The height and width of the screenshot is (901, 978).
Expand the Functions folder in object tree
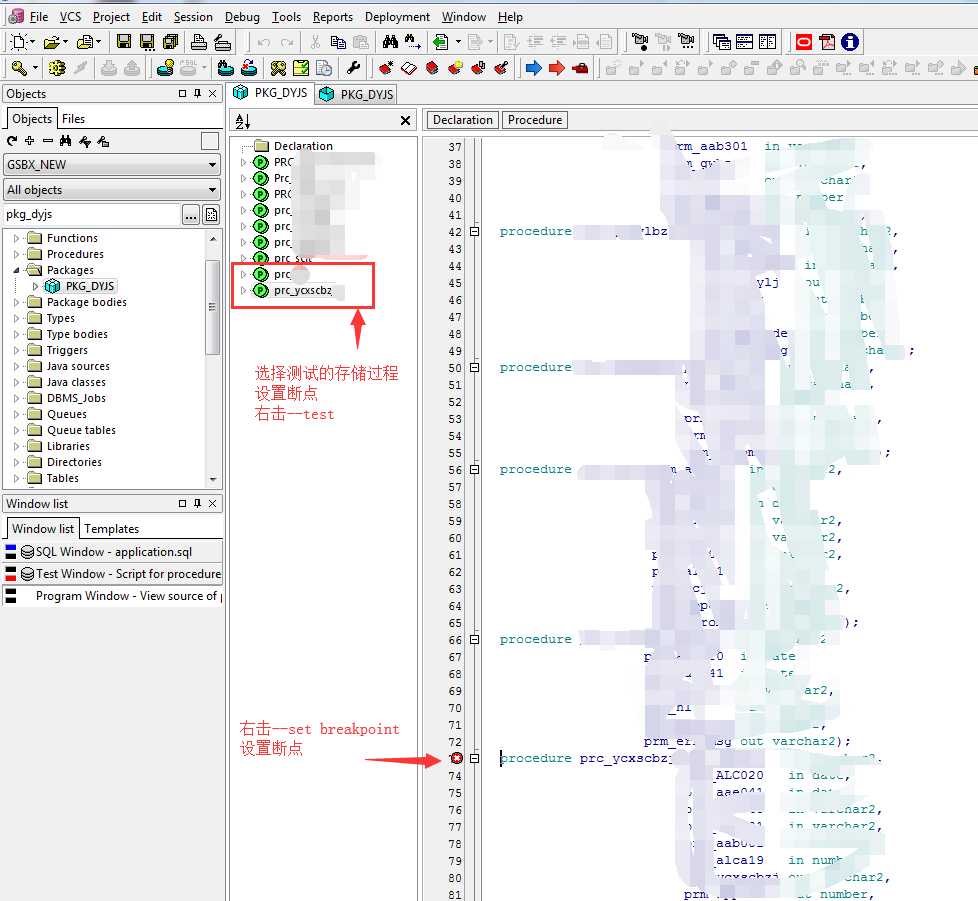pos(16,238)
